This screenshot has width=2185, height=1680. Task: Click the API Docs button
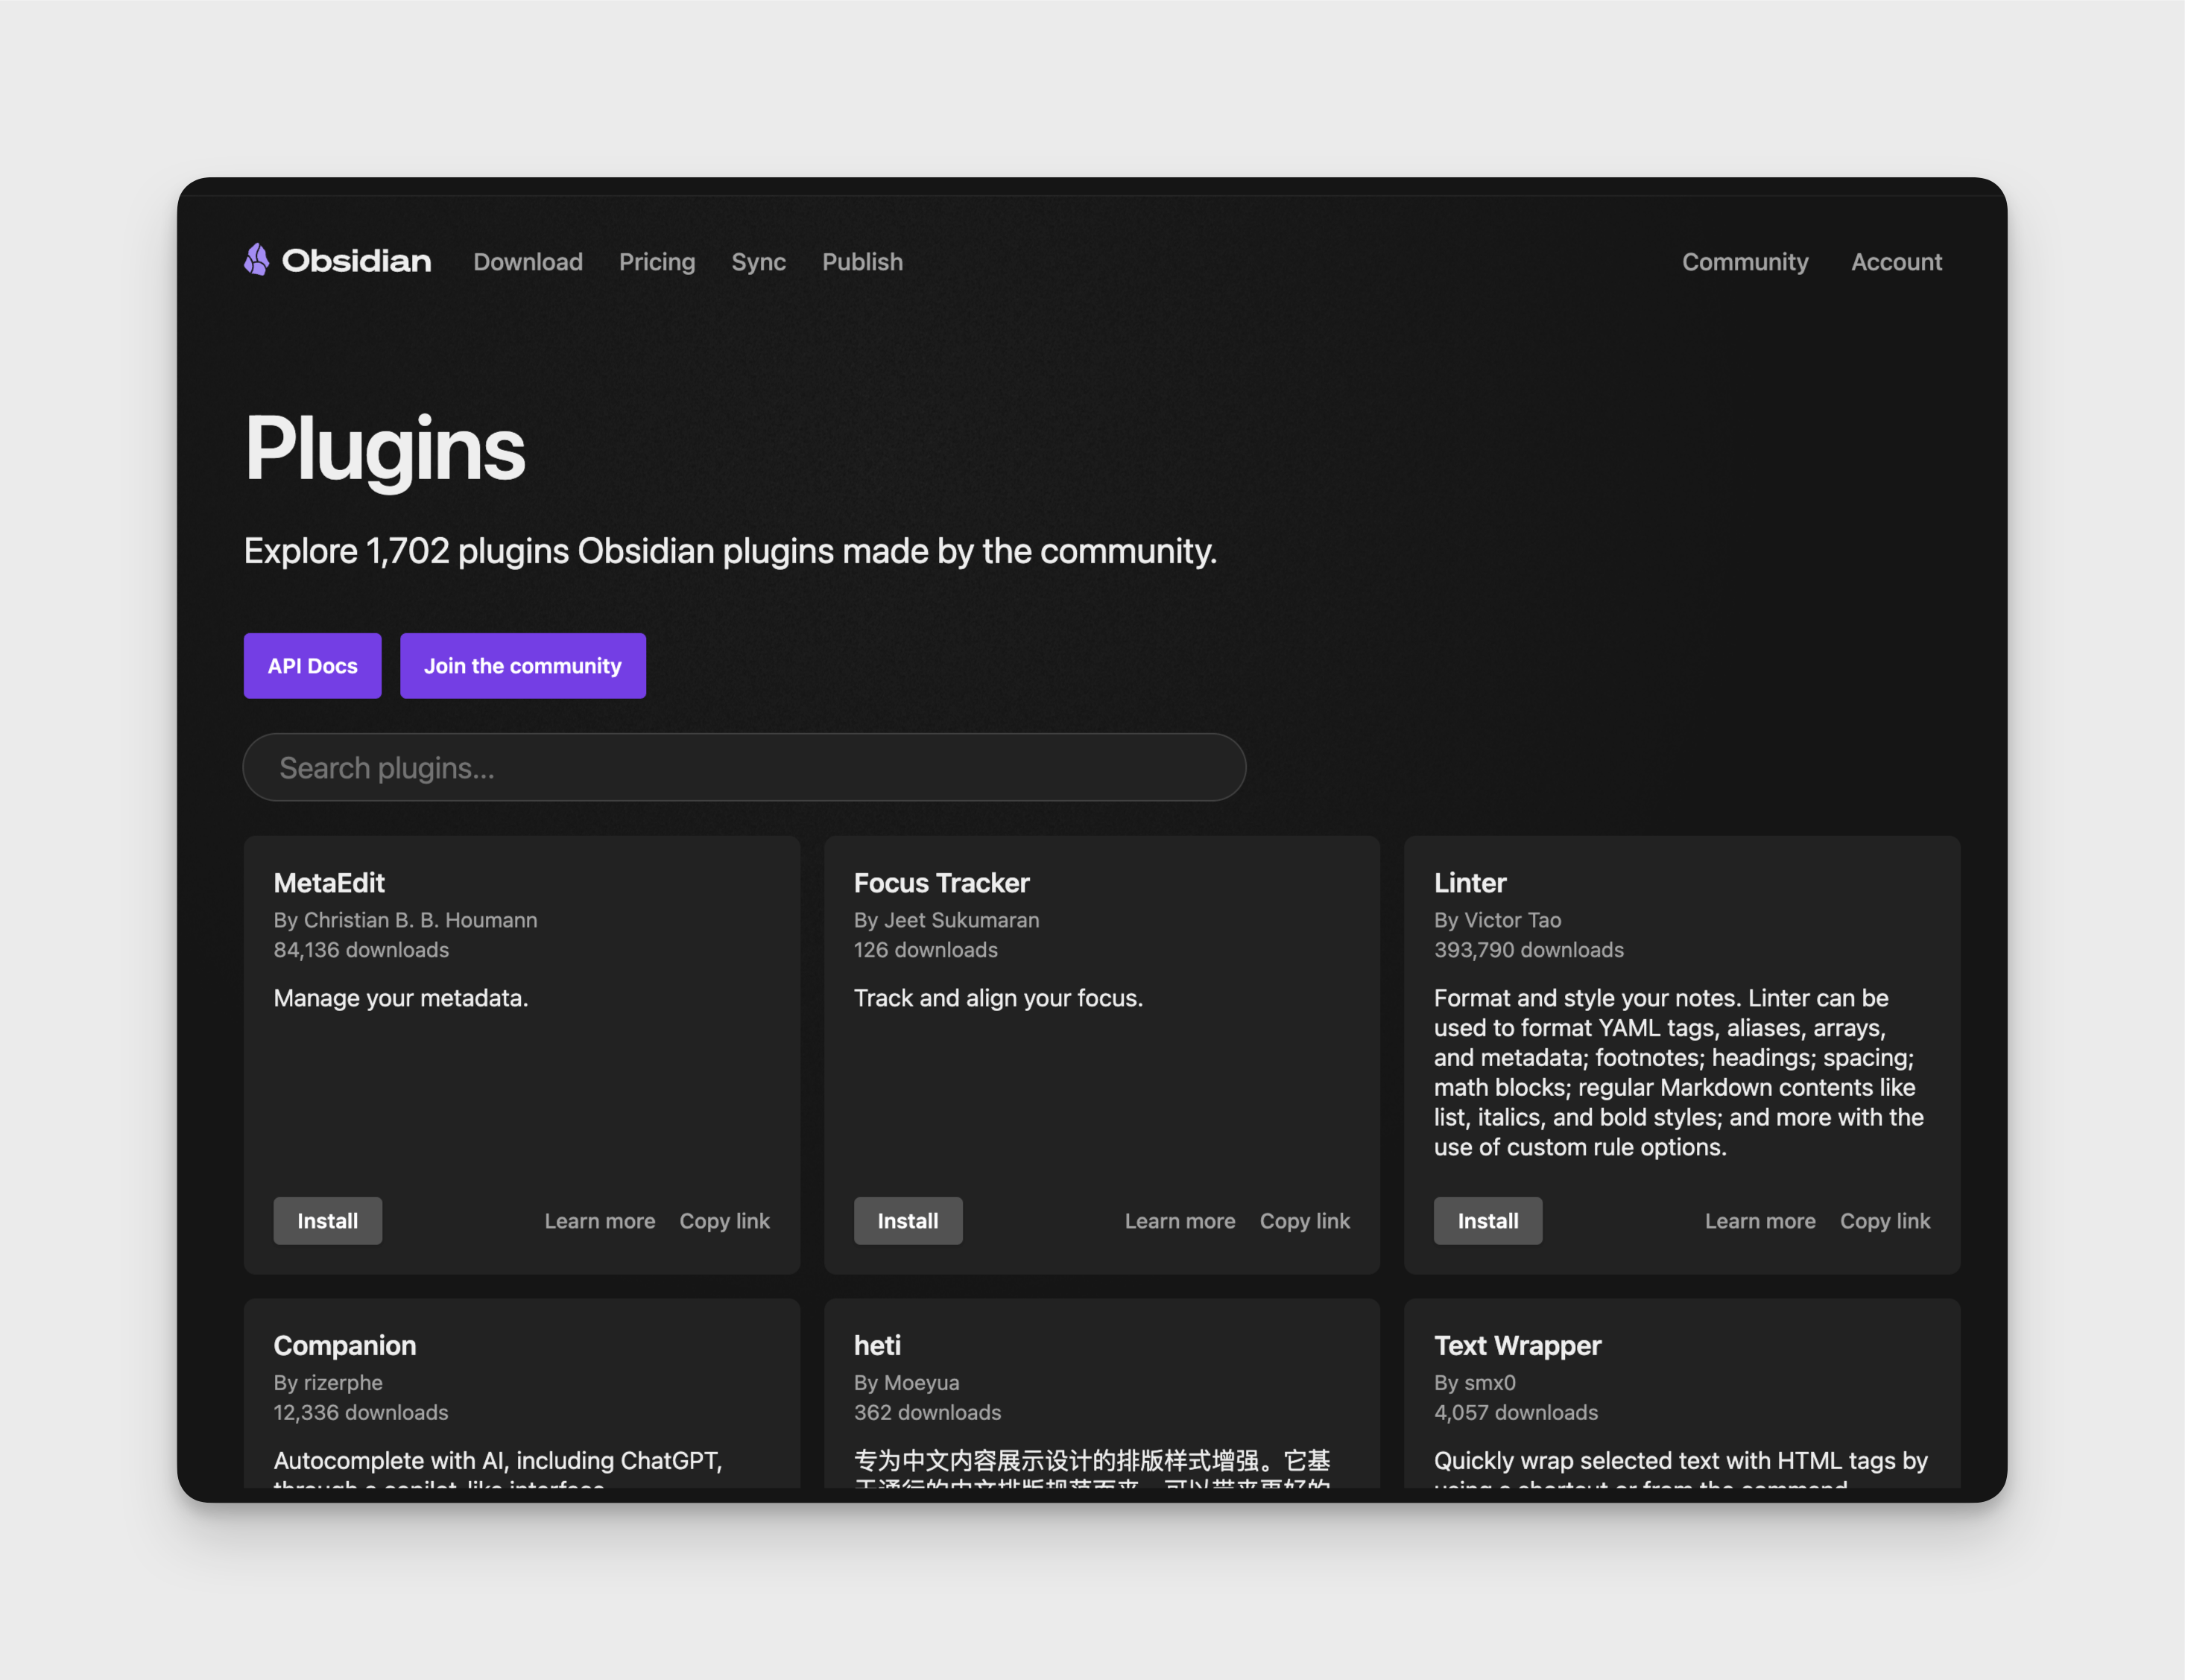click(x=312, y=666)
